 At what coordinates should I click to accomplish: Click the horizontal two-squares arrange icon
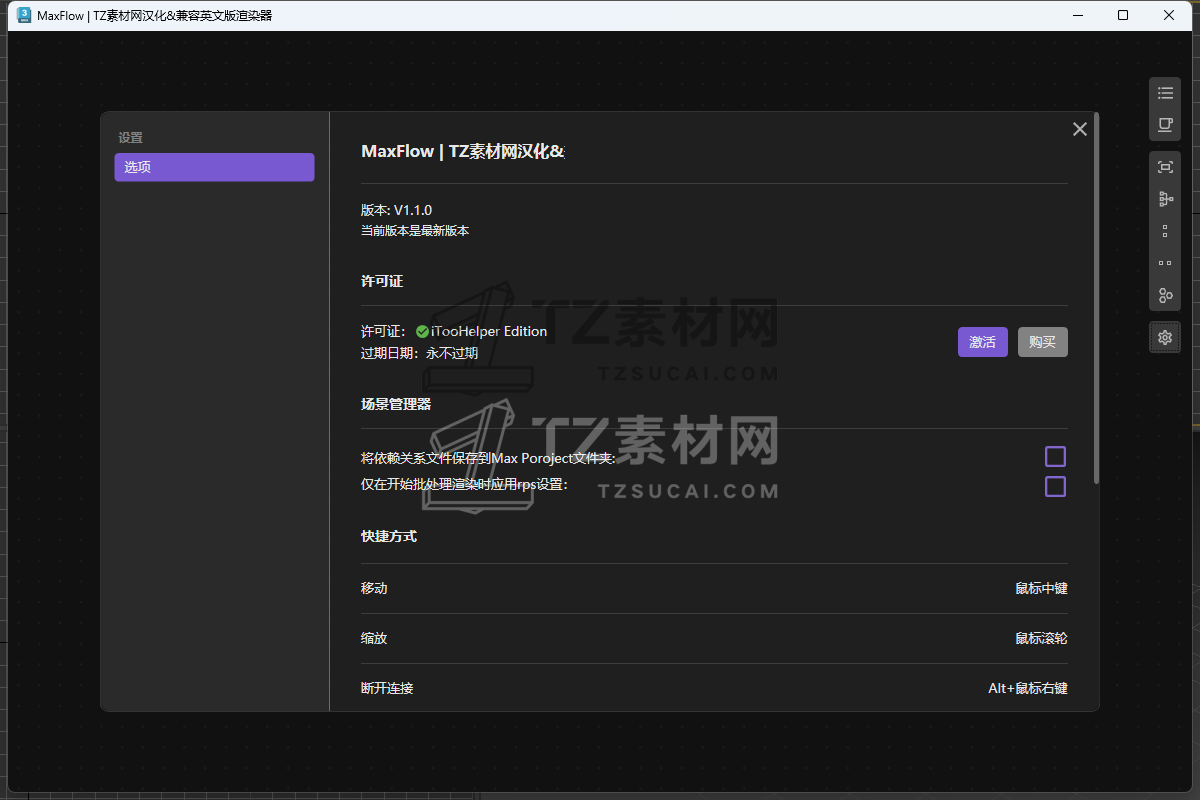coord(1165,263)
